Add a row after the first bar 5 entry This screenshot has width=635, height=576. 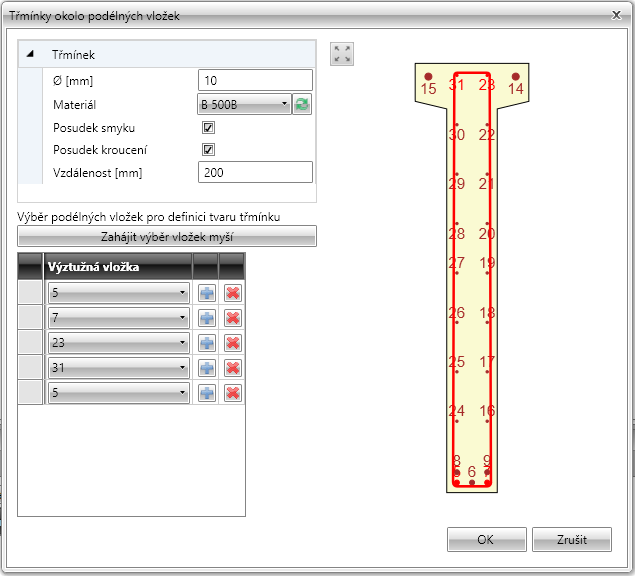click(x=207, y=293)
